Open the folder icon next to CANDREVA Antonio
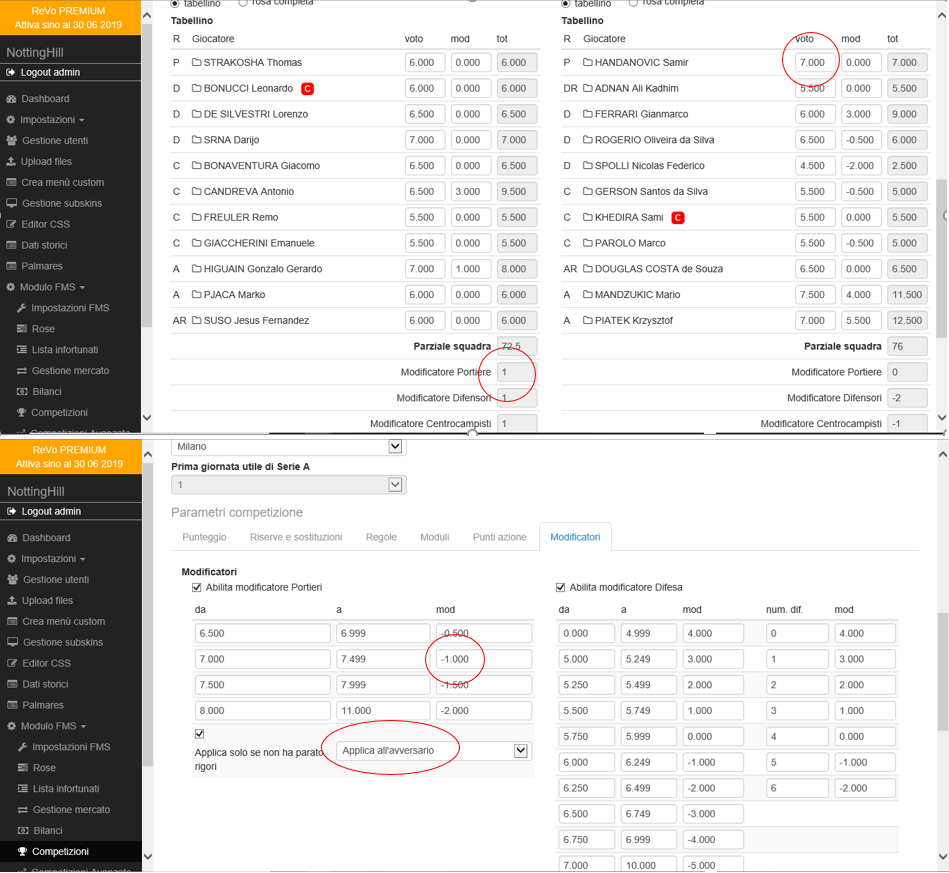The image size is (949, 873). 197,192
